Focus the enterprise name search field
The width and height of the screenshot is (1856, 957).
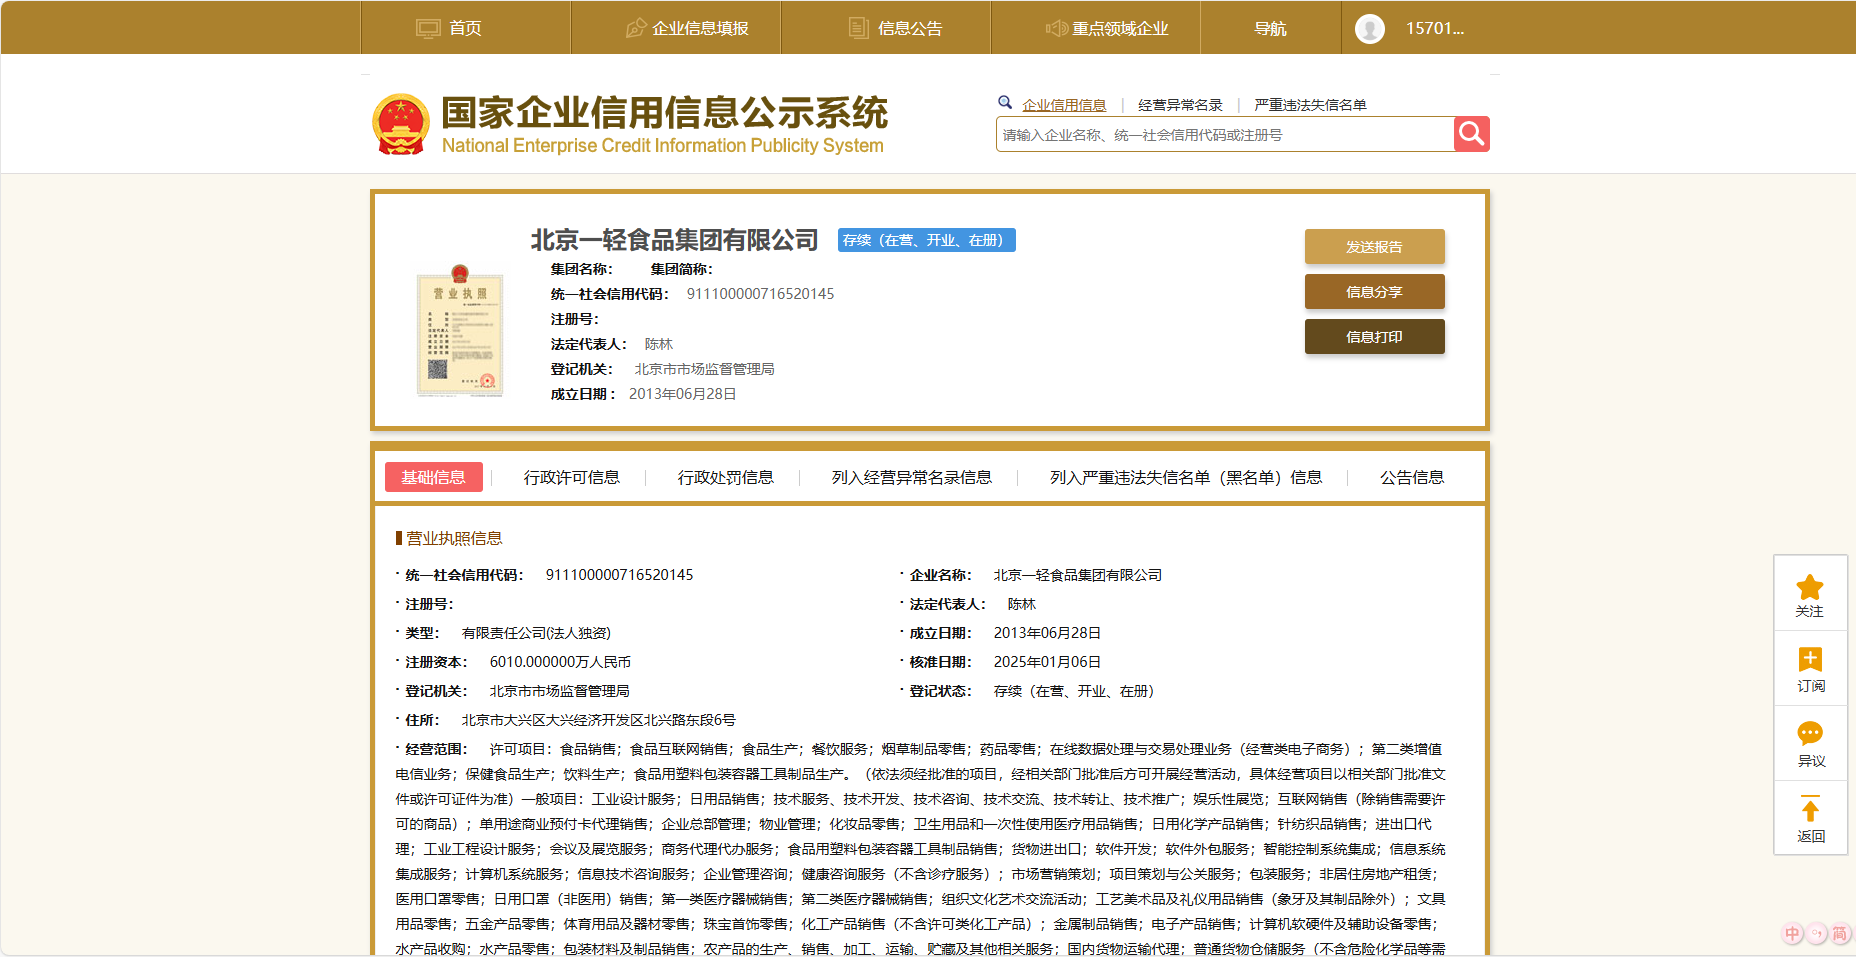[1225, 134]
